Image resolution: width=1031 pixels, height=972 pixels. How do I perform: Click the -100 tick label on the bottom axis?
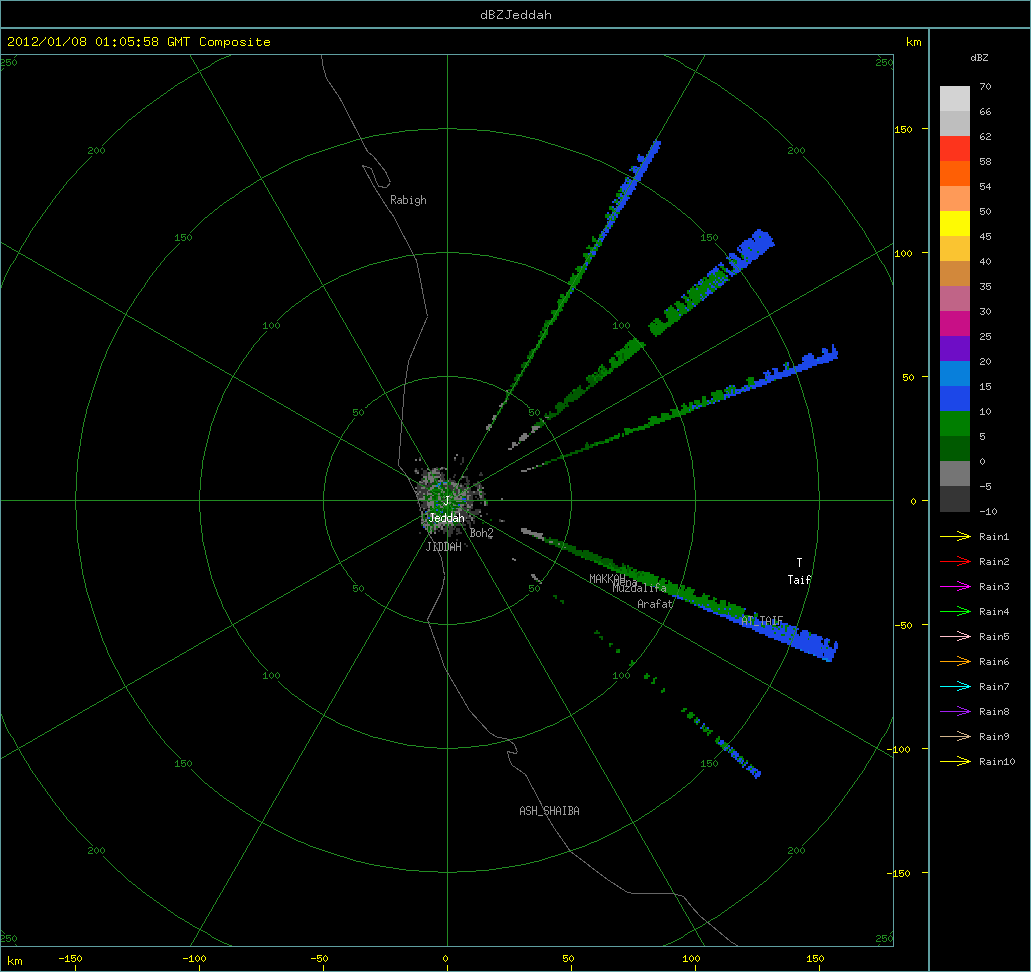(194, 958)
